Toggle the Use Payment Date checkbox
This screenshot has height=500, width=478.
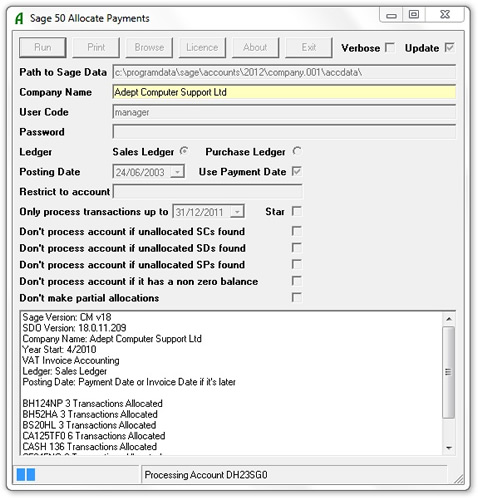(x=296, y=171)
